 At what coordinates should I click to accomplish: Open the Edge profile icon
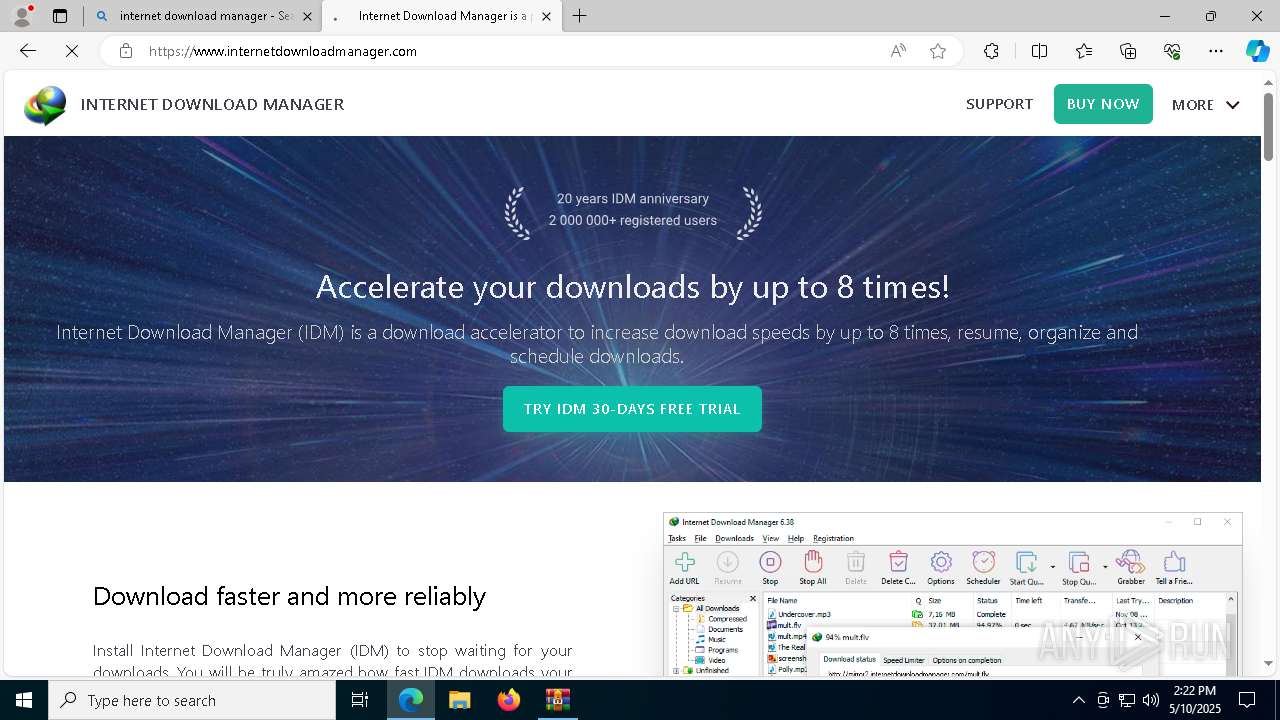(x=22, y=16)
